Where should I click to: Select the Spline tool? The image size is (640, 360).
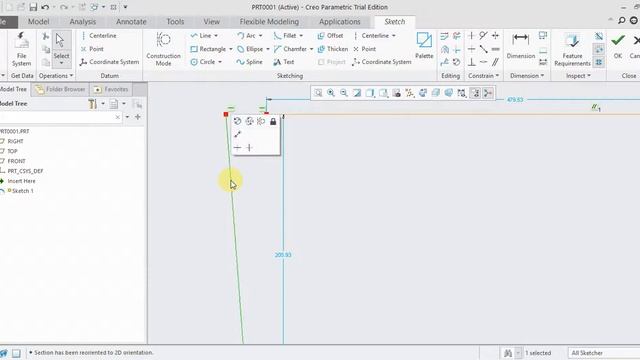click(x=249, y=62)
